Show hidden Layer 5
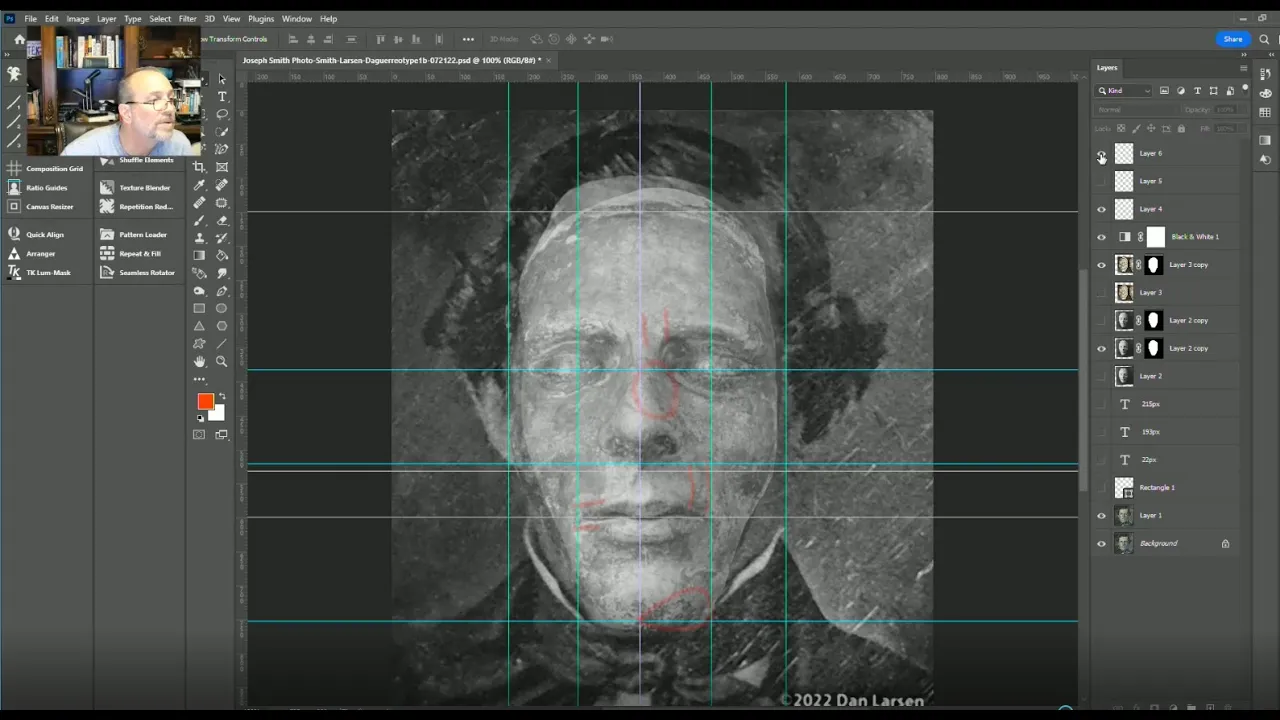 pos(1101,181)
